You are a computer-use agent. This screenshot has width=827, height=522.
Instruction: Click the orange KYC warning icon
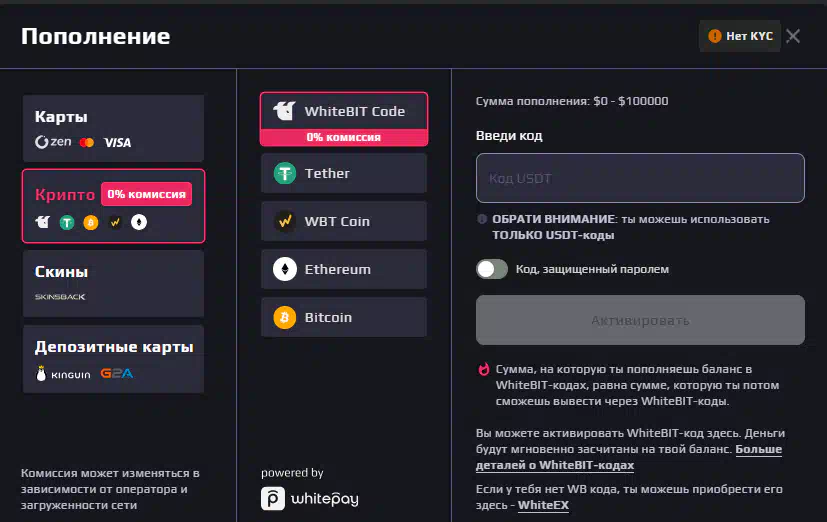pyautogui.click(x=715, y=36)
